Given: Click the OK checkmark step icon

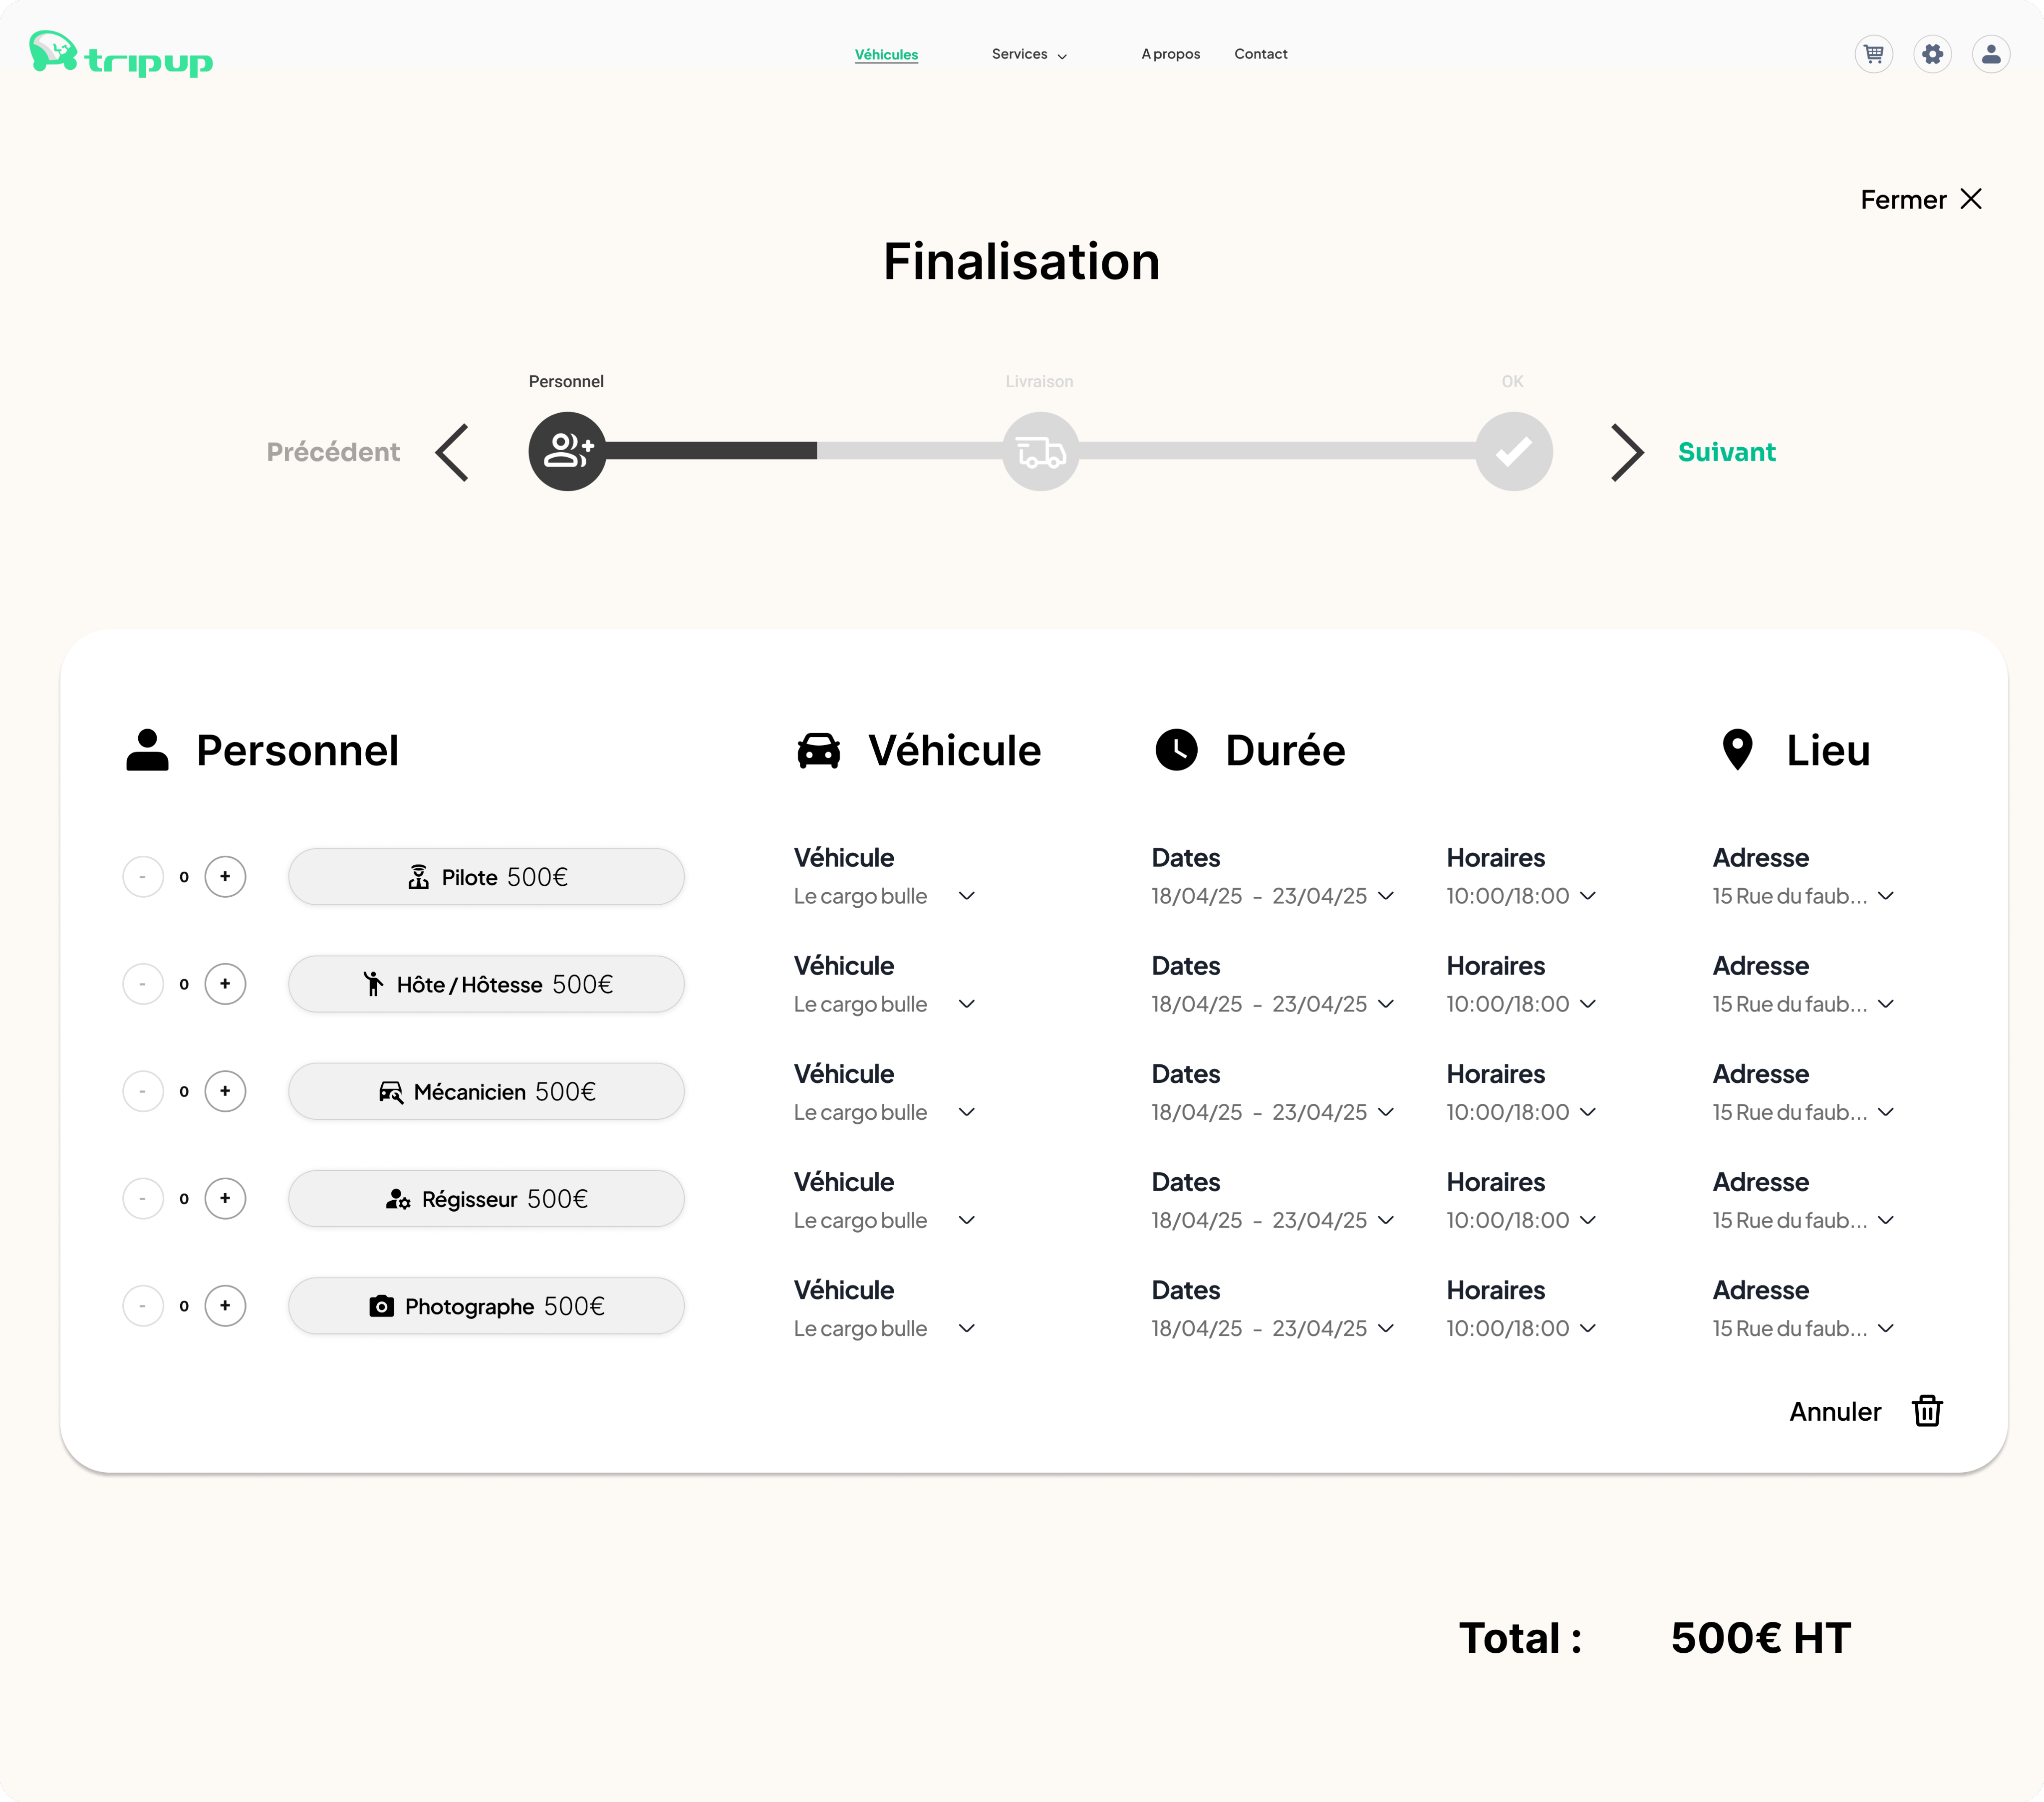Looking at the screenshot, I should click(x=1513, y=452).
